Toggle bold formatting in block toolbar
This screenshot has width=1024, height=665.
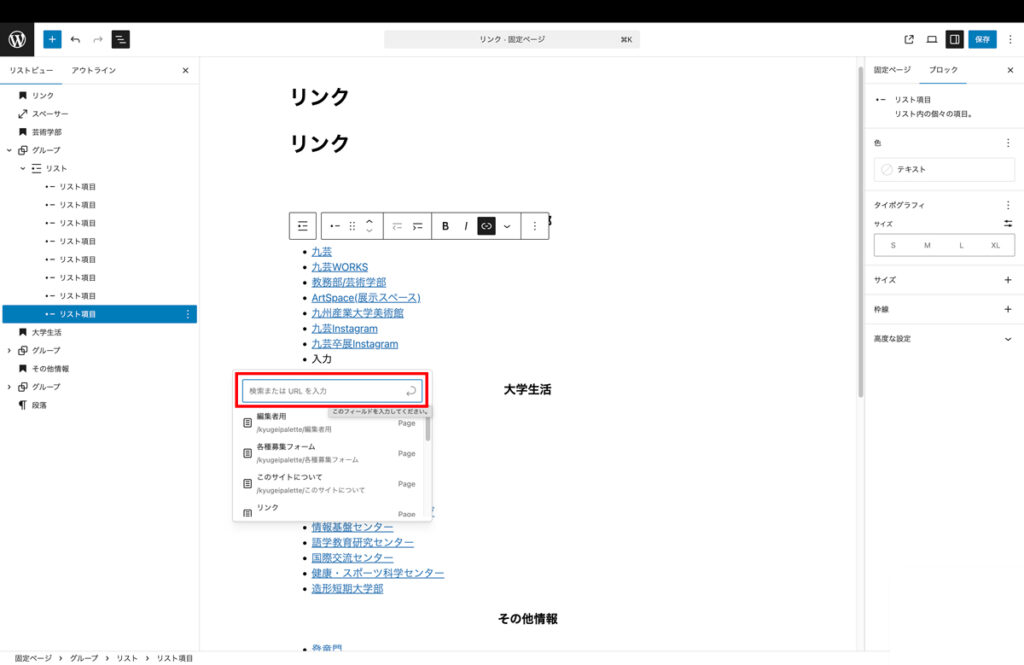point(445,226)
